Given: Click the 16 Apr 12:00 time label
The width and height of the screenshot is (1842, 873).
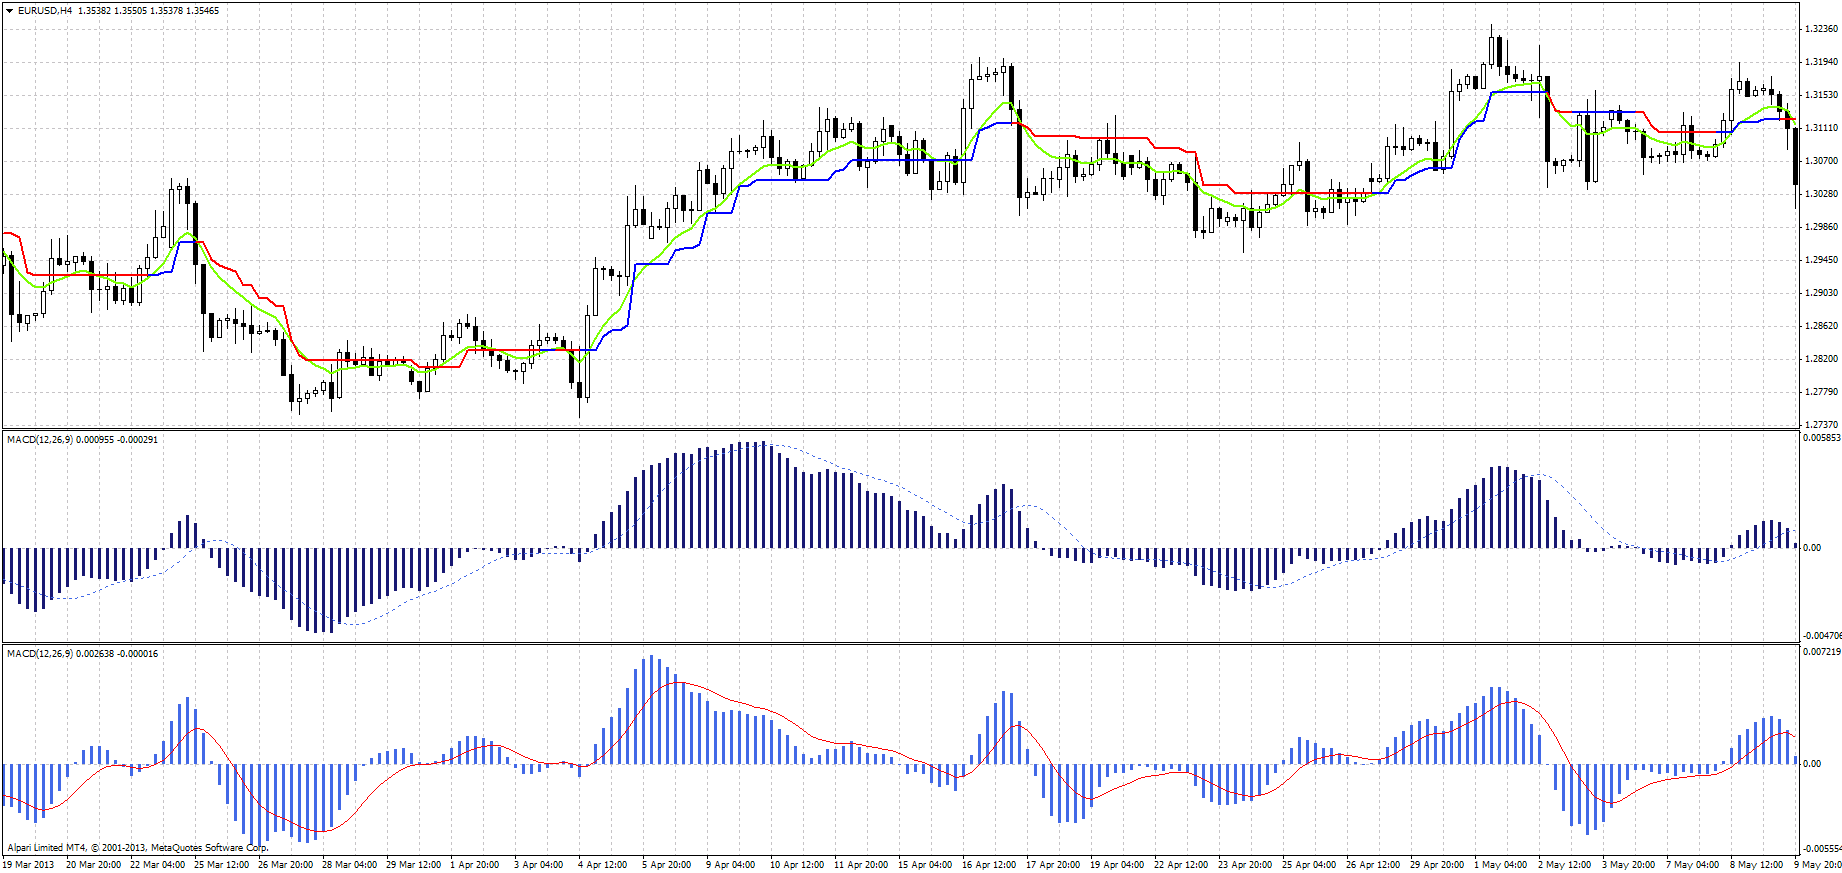Looking at the screenshot, I should (989, 865).
